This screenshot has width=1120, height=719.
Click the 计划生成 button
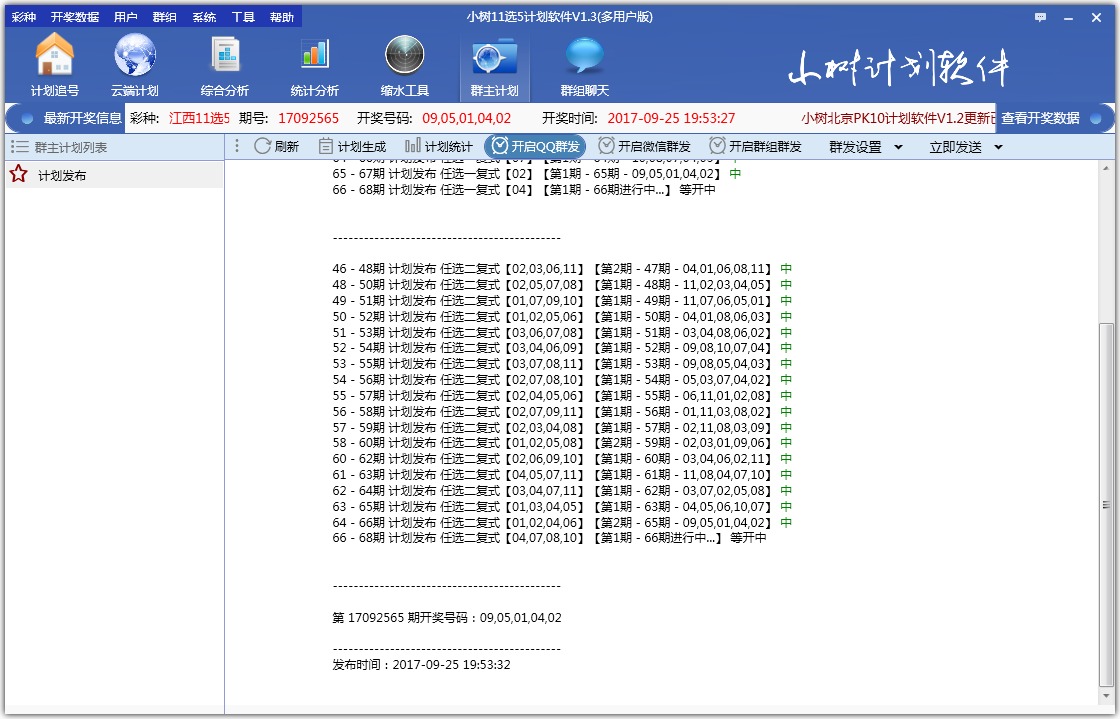click(357, 146)
